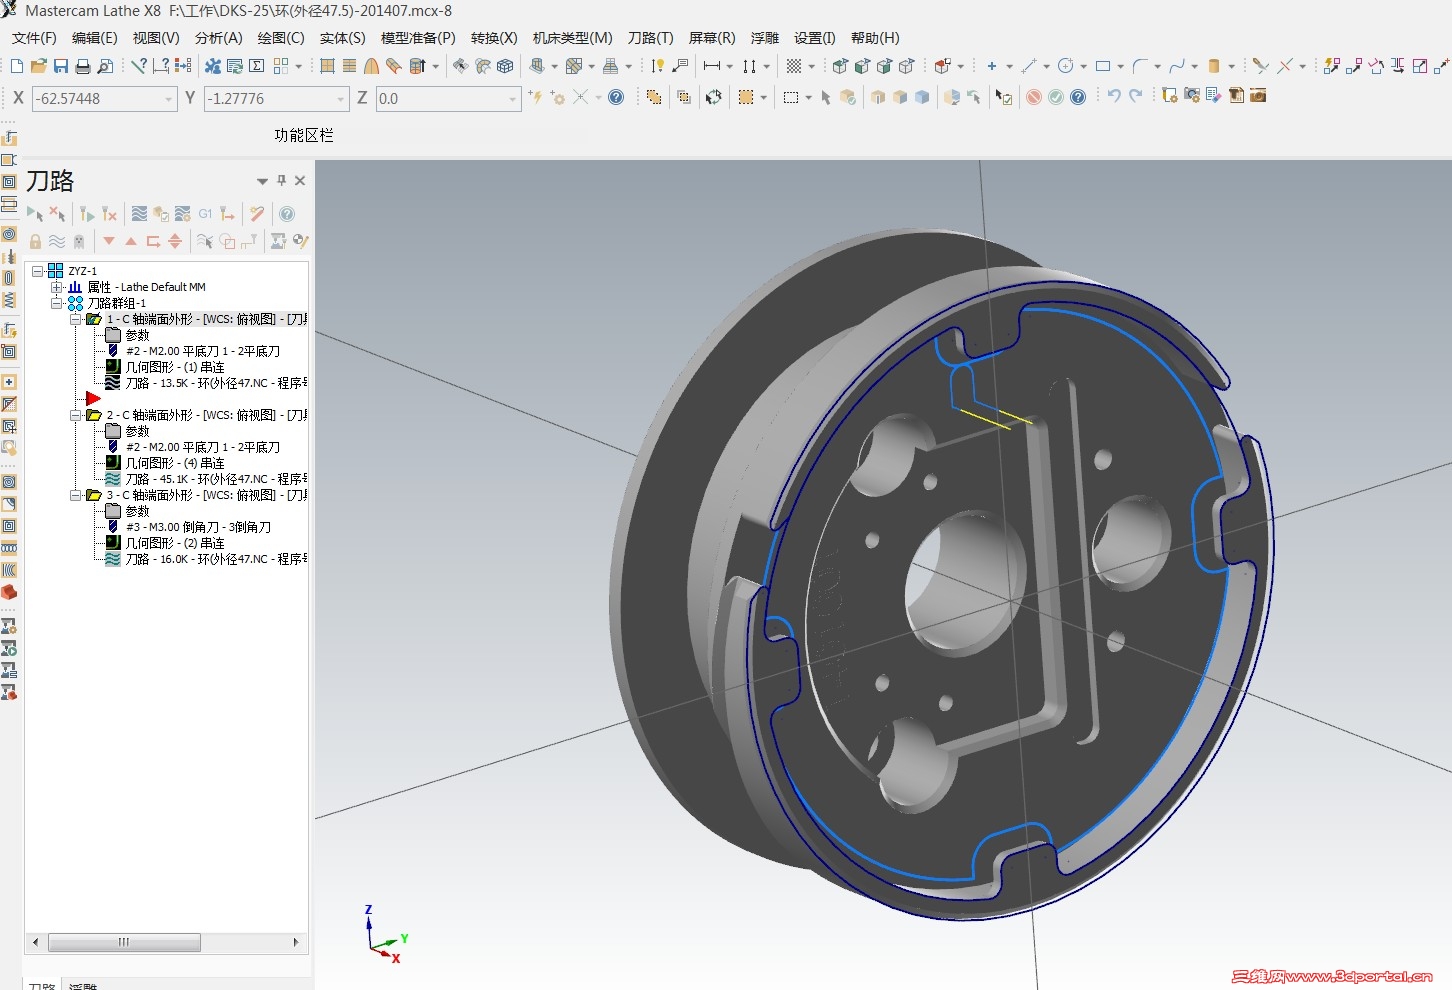The width and height of the screenshot is (1452, 990).
Task: Click the operations tree horizontal scrollbar thumb
Action: [124, 942]
